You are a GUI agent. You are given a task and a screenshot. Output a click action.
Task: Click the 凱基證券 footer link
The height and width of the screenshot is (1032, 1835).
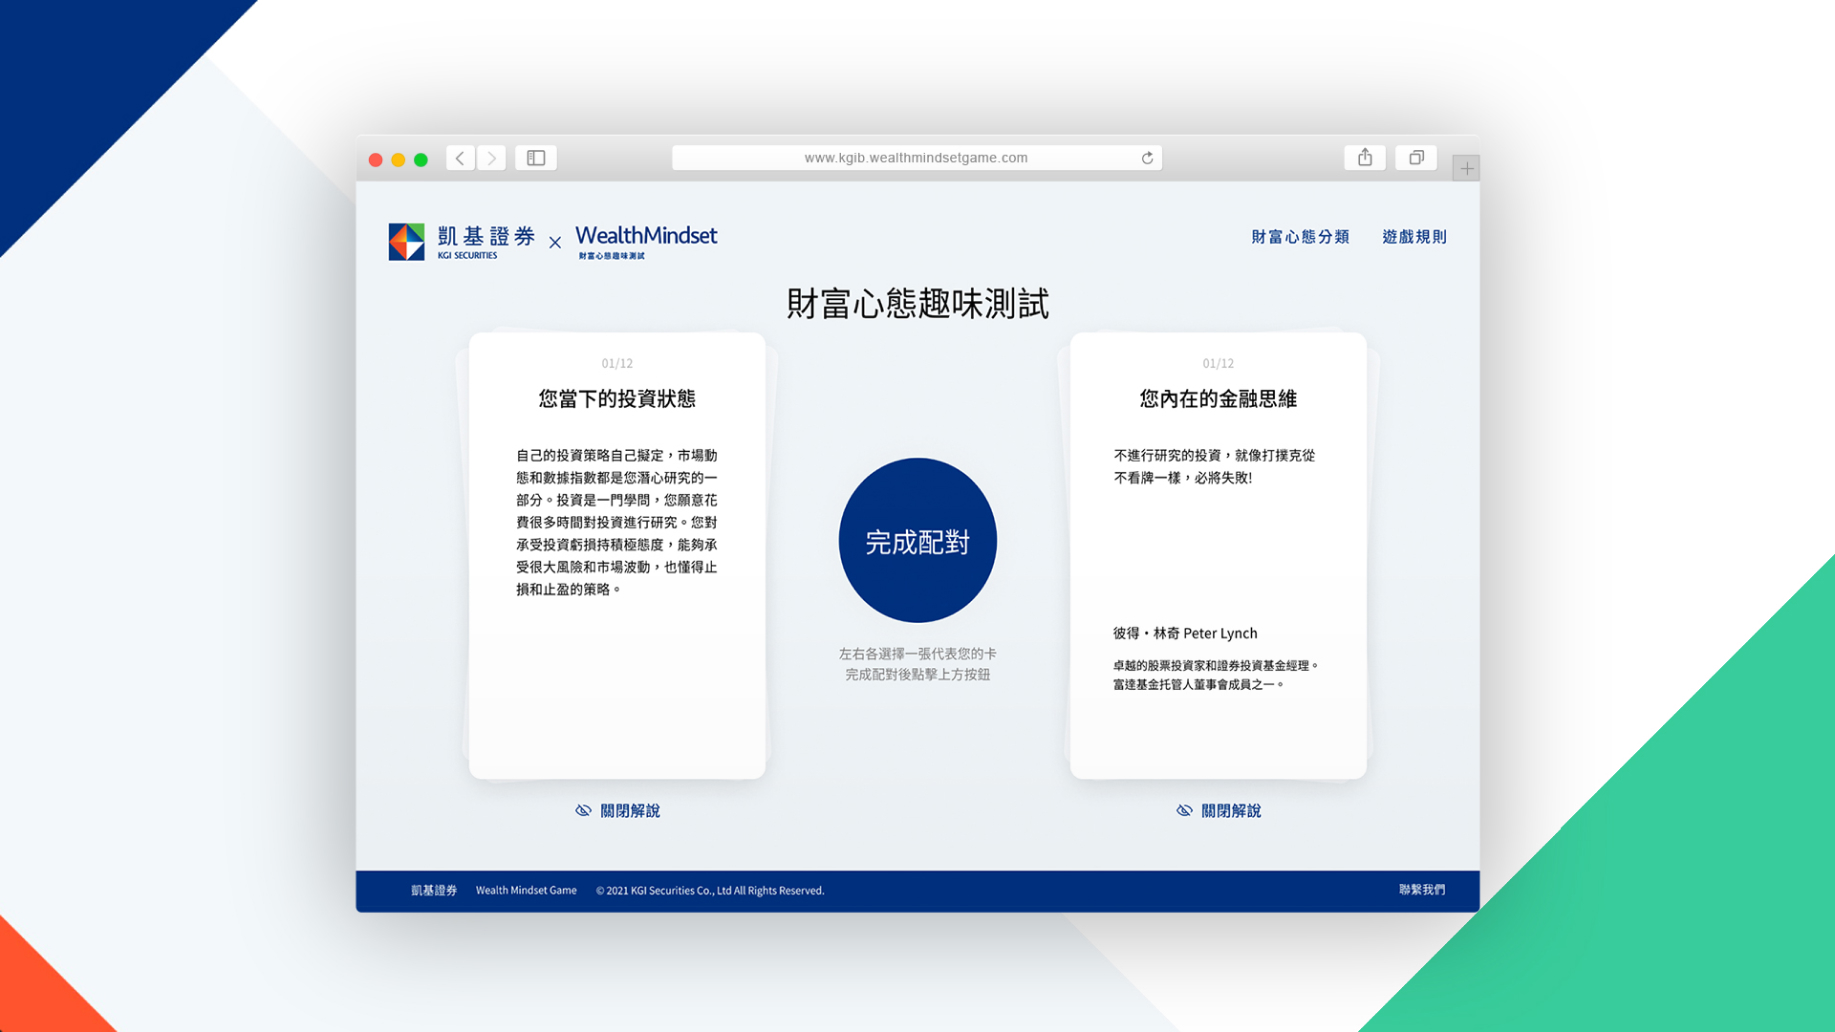(434, 890)
